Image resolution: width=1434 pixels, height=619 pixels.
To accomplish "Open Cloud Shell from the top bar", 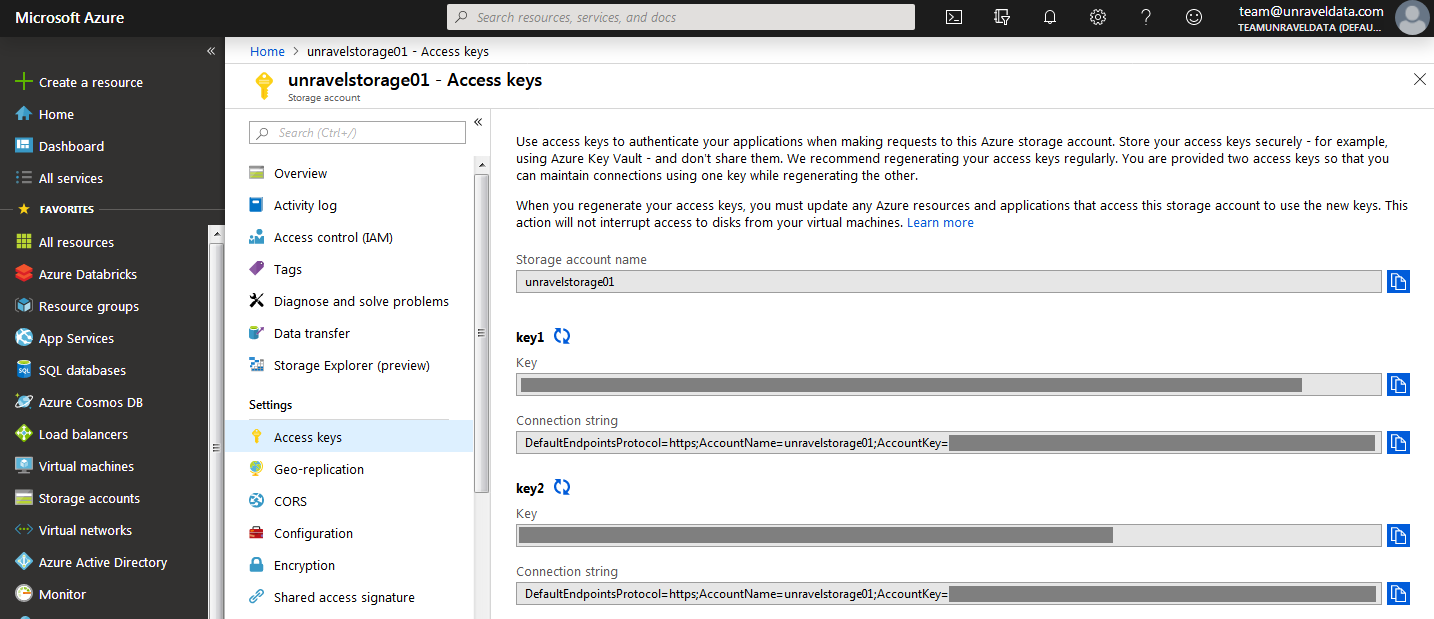I will (954, 17).
